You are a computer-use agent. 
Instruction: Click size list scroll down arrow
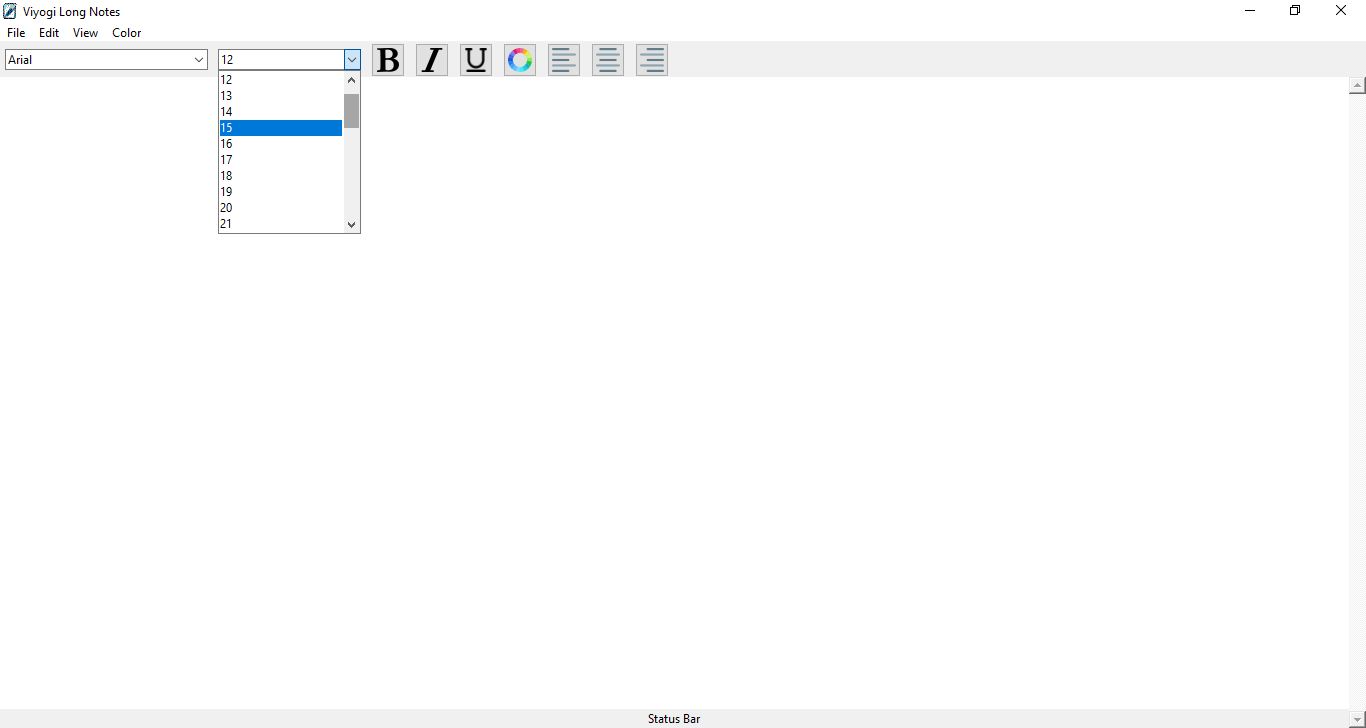pos(351,224)
